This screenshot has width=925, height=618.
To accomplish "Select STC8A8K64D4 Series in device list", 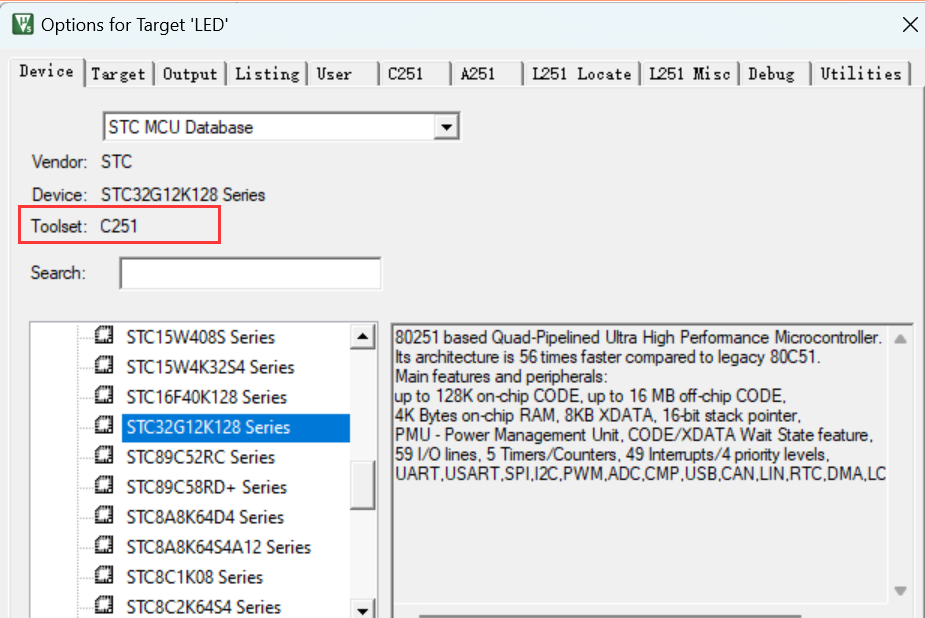I will [x=205, y=518].
